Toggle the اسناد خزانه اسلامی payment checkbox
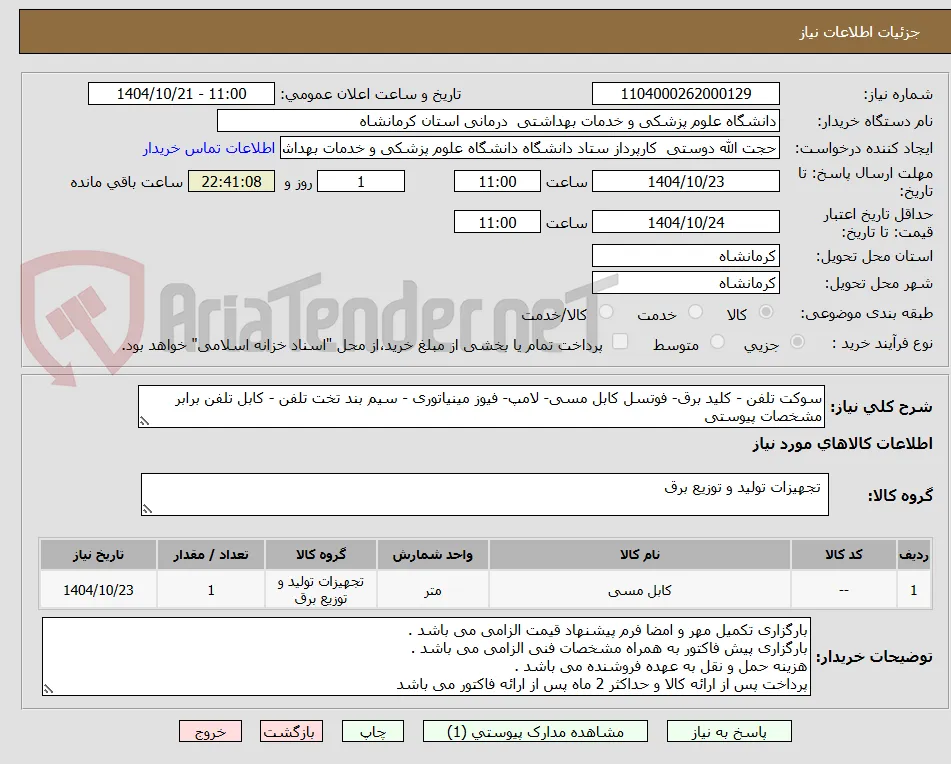951x764 pixels. point(620,341)
